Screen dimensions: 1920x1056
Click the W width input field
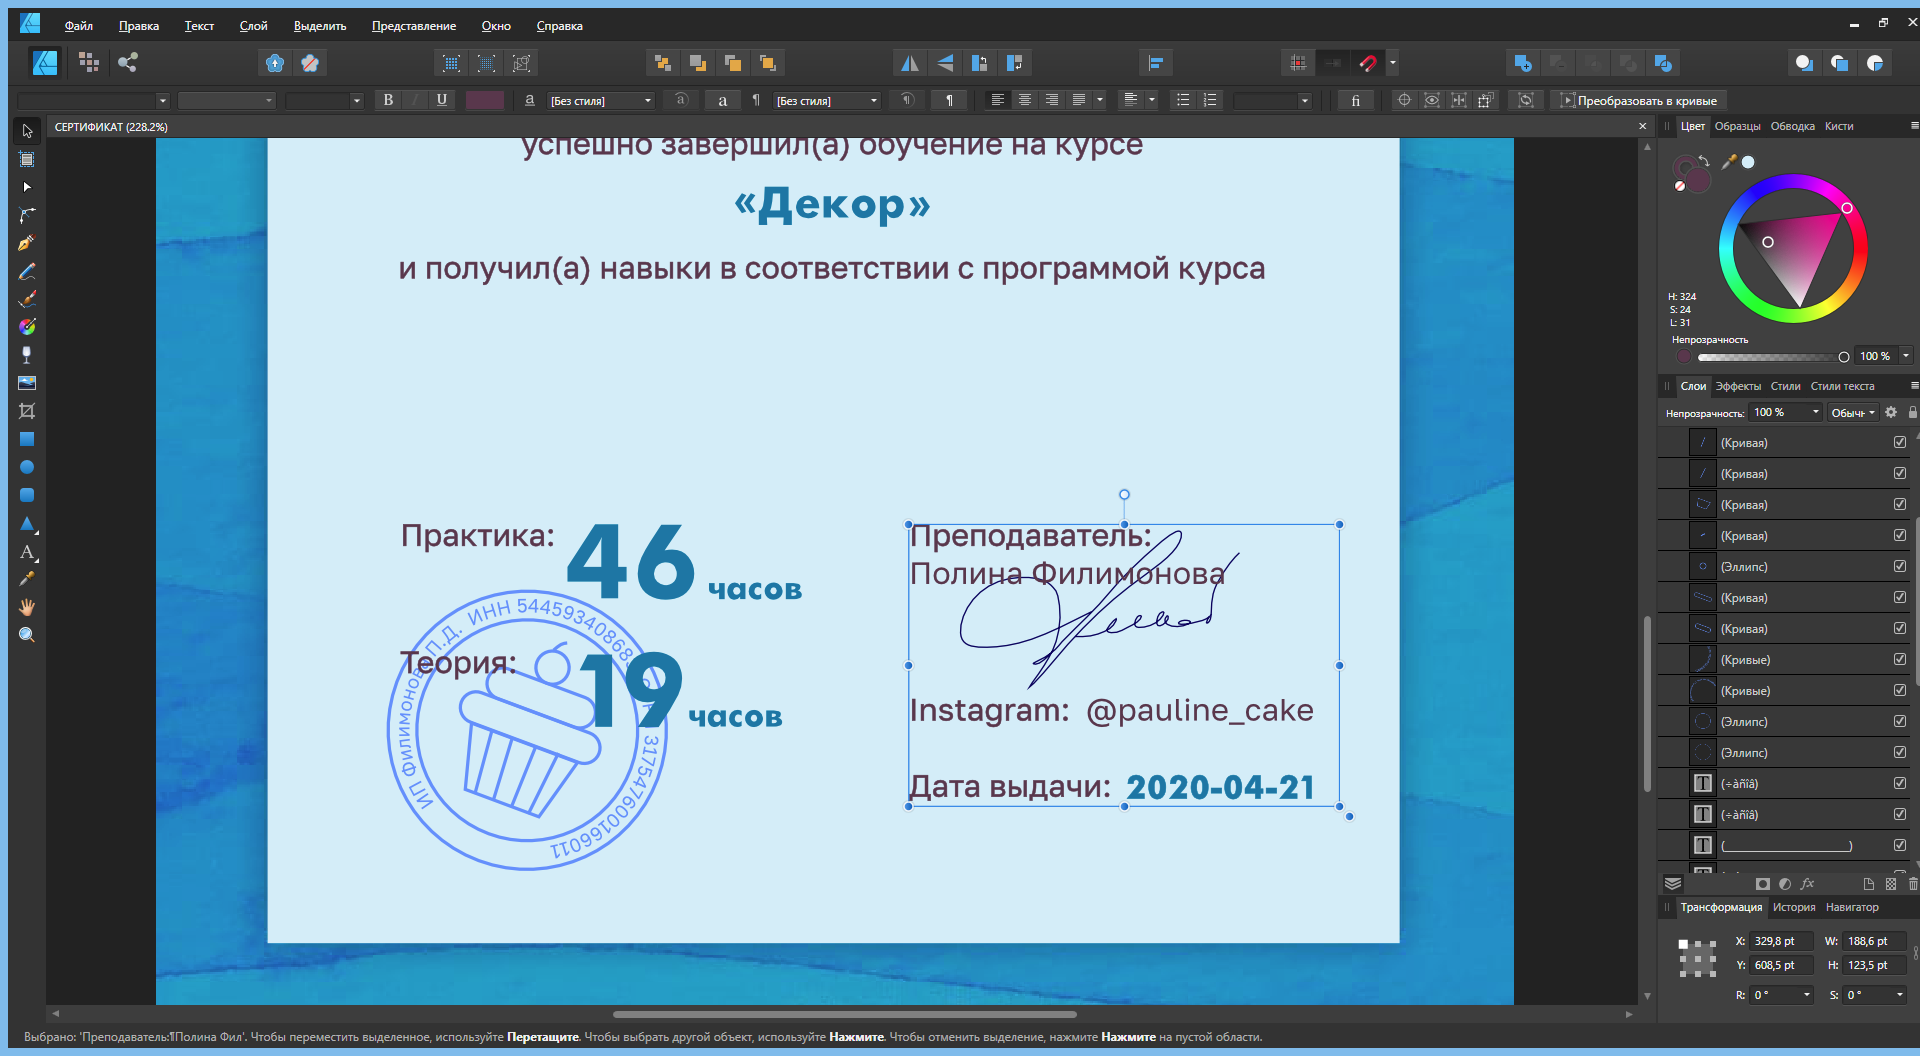[x=1874, y=941]
